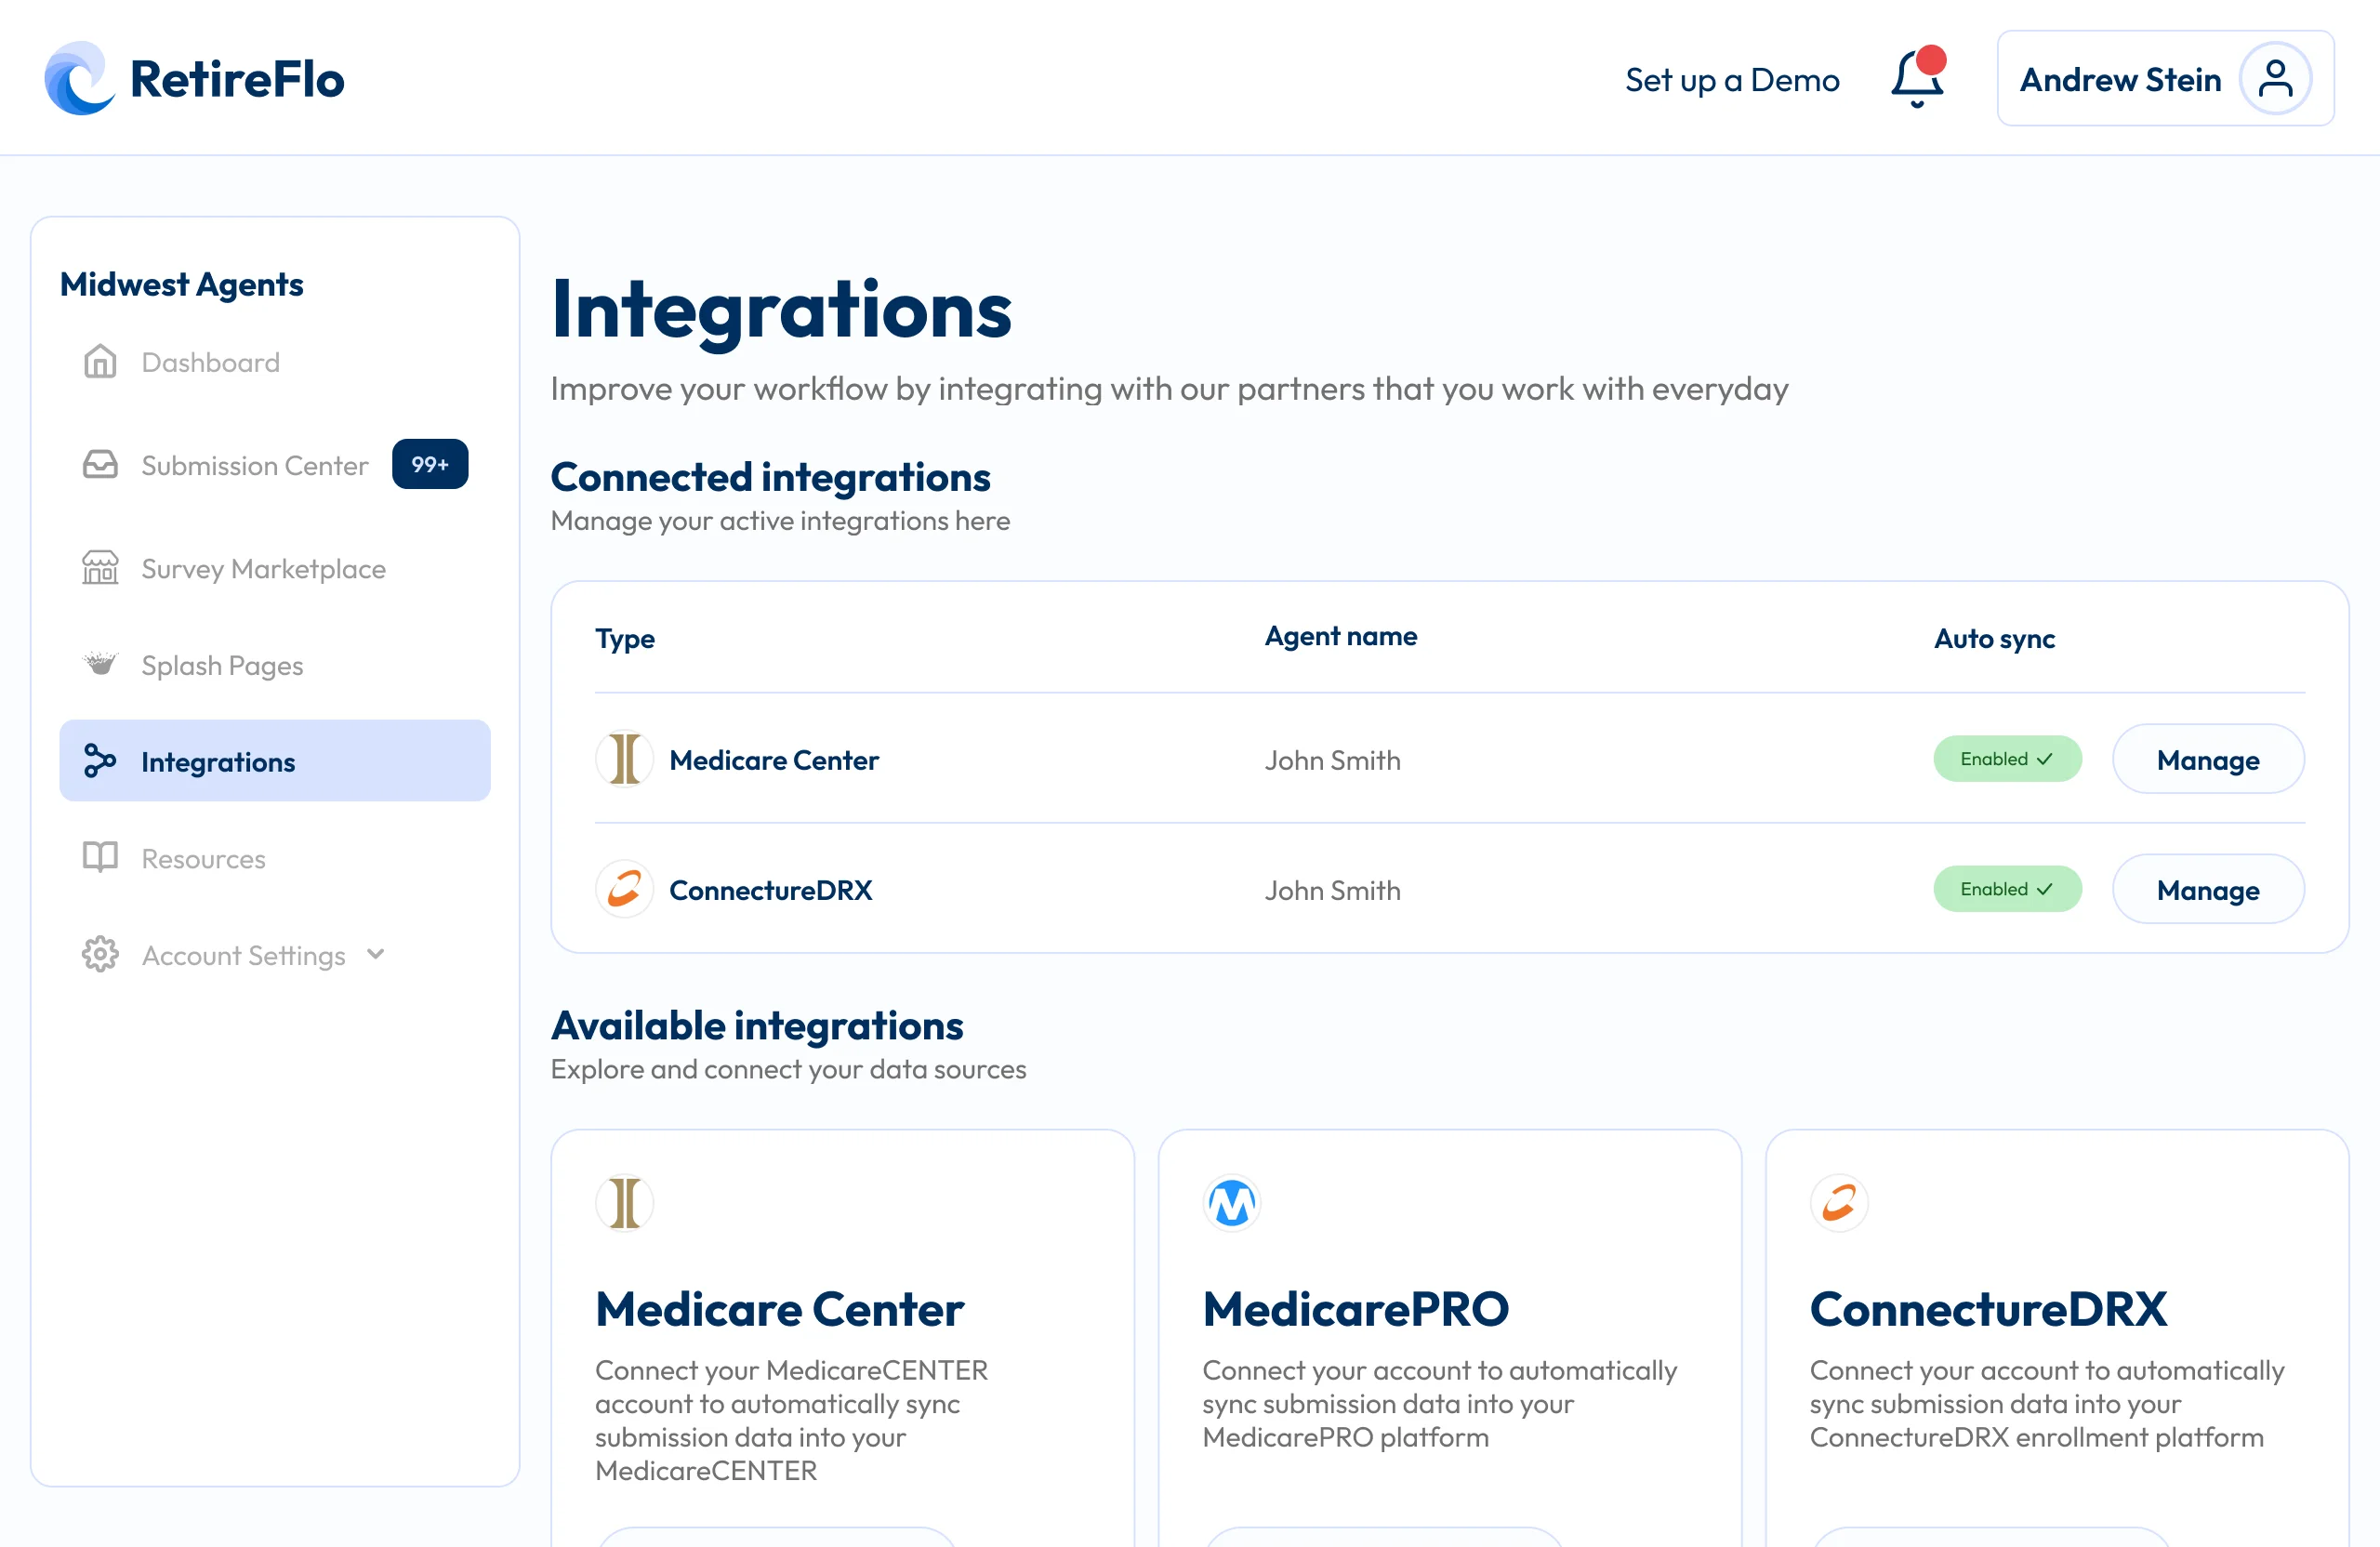Click the 99+ Submission Center badge
This screenshot has width=2380, height=1547.
(429, 464)
